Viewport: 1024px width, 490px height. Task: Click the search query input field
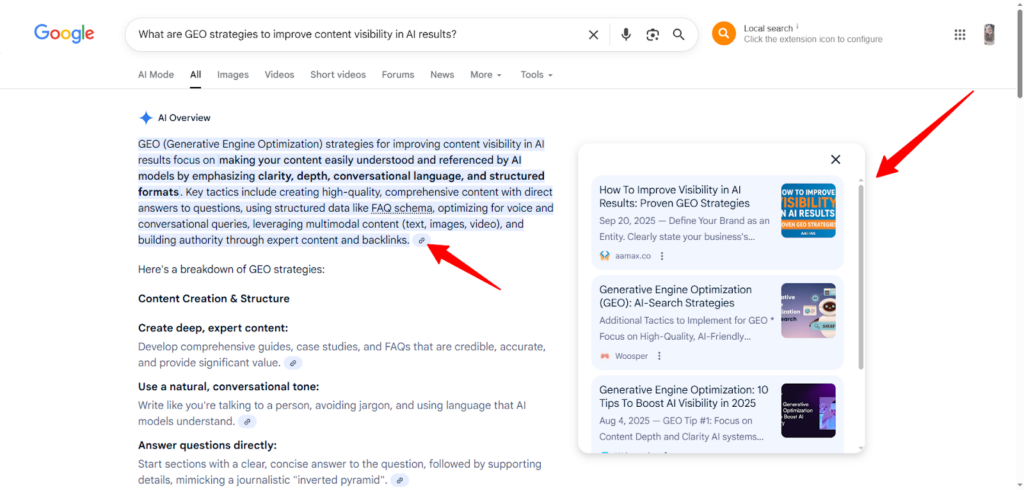click(x=350, y=35)
